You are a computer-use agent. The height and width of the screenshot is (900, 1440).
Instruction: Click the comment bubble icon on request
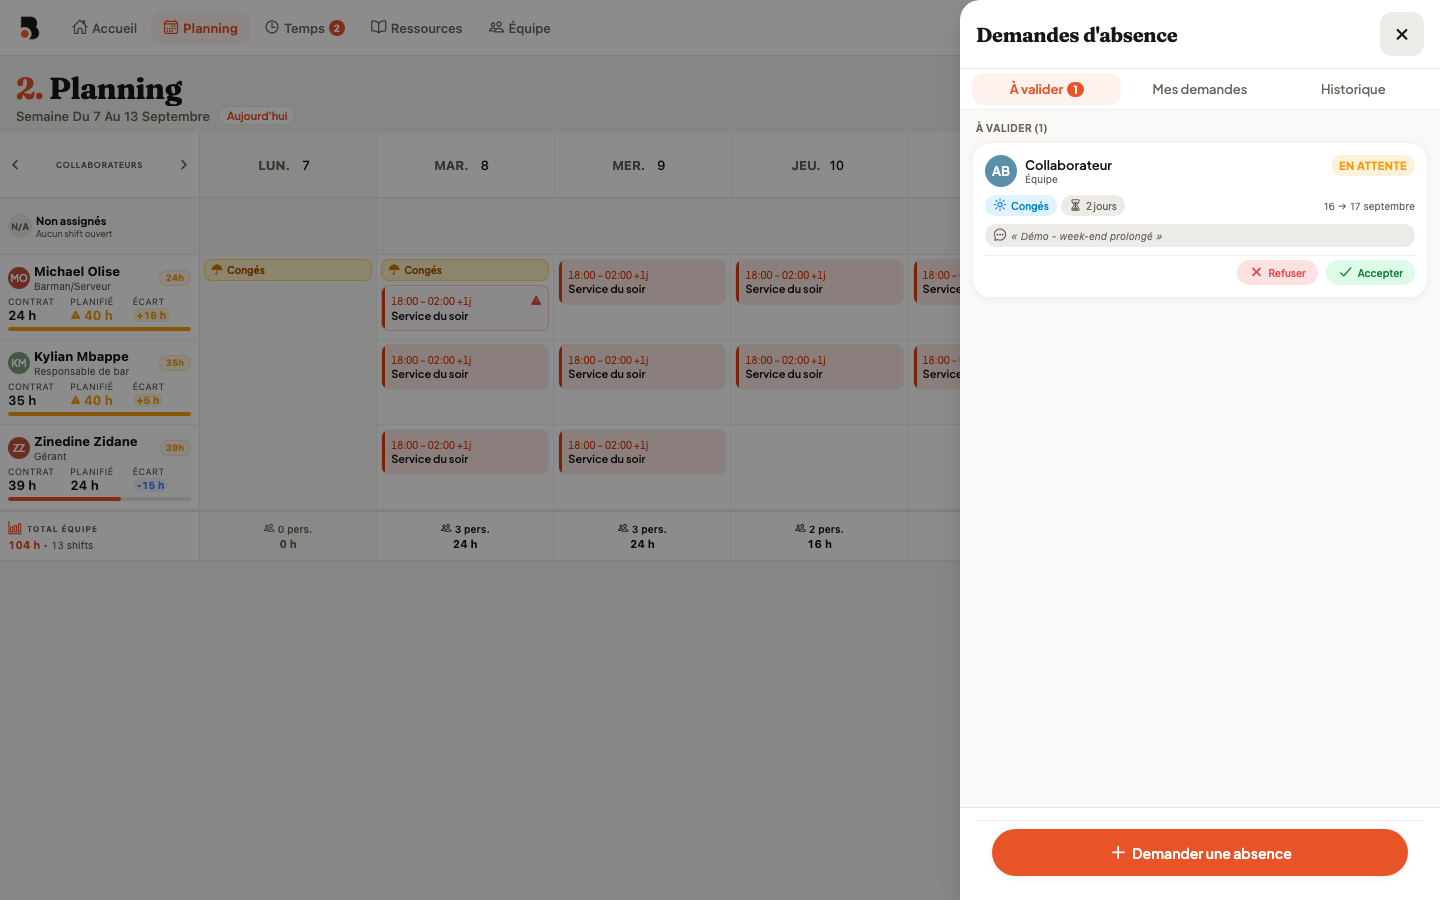point(1000,235)
